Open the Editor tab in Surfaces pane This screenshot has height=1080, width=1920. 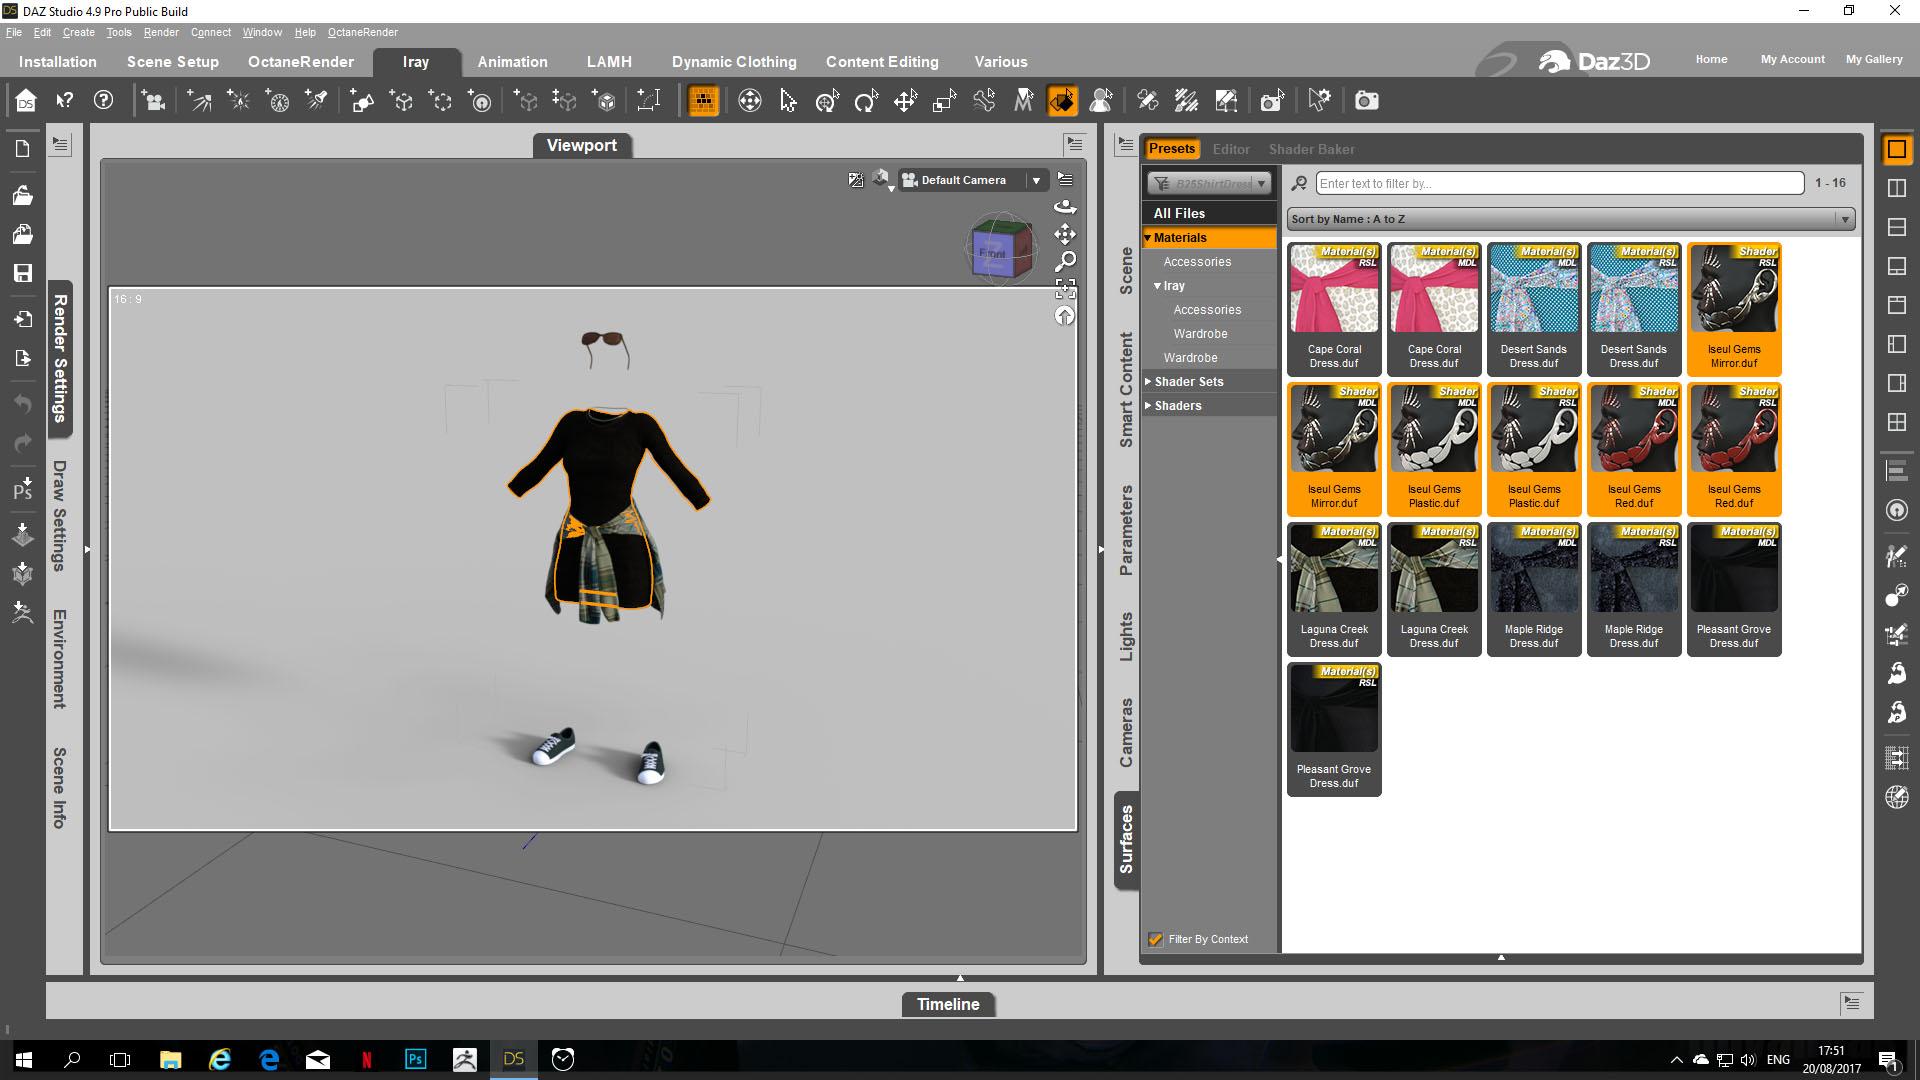point(1230,149)
